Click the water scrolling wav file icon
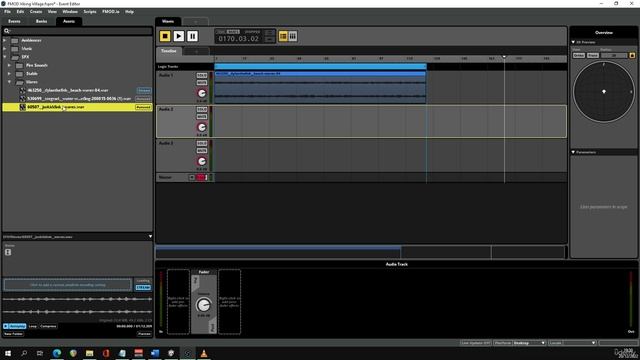Viewport: 640px width, 360px height. (x=23, y=99)
